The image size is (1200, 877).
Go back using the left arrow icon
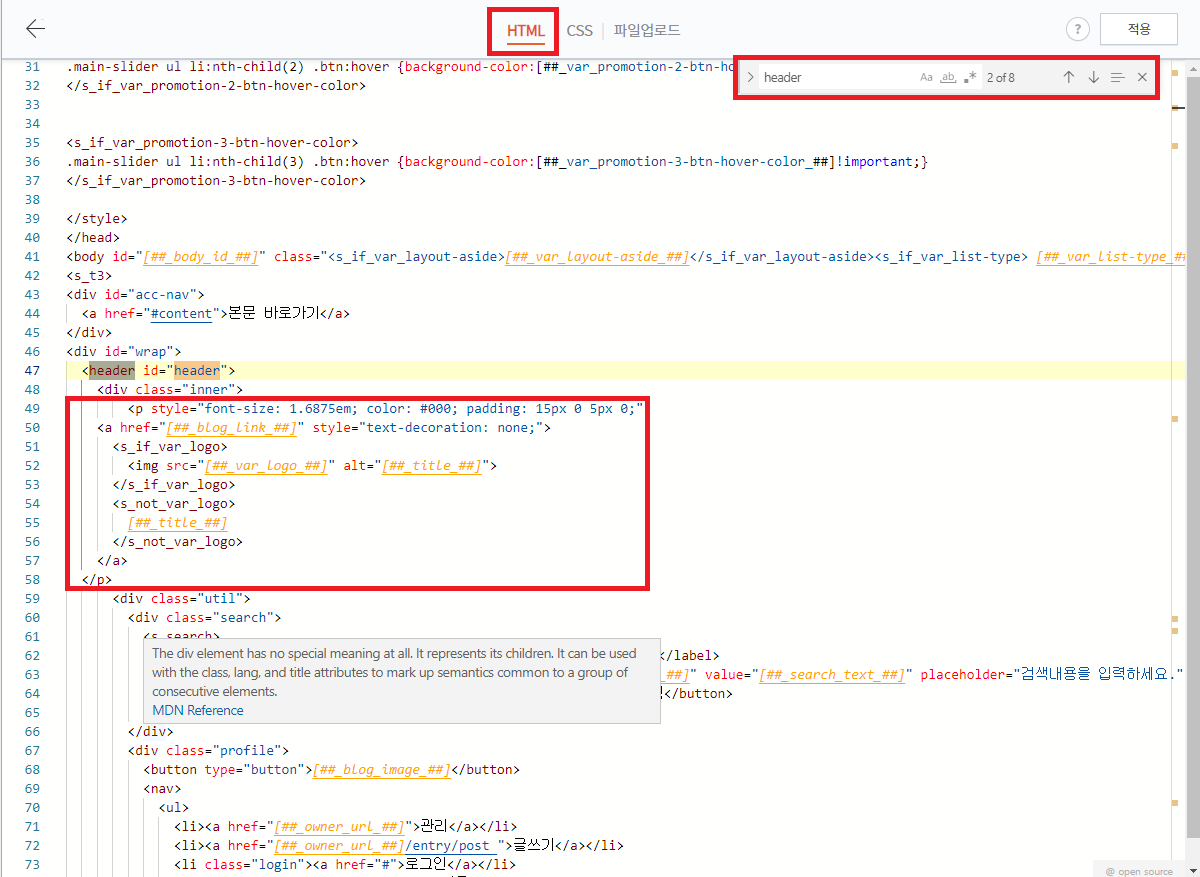point(36,29)
